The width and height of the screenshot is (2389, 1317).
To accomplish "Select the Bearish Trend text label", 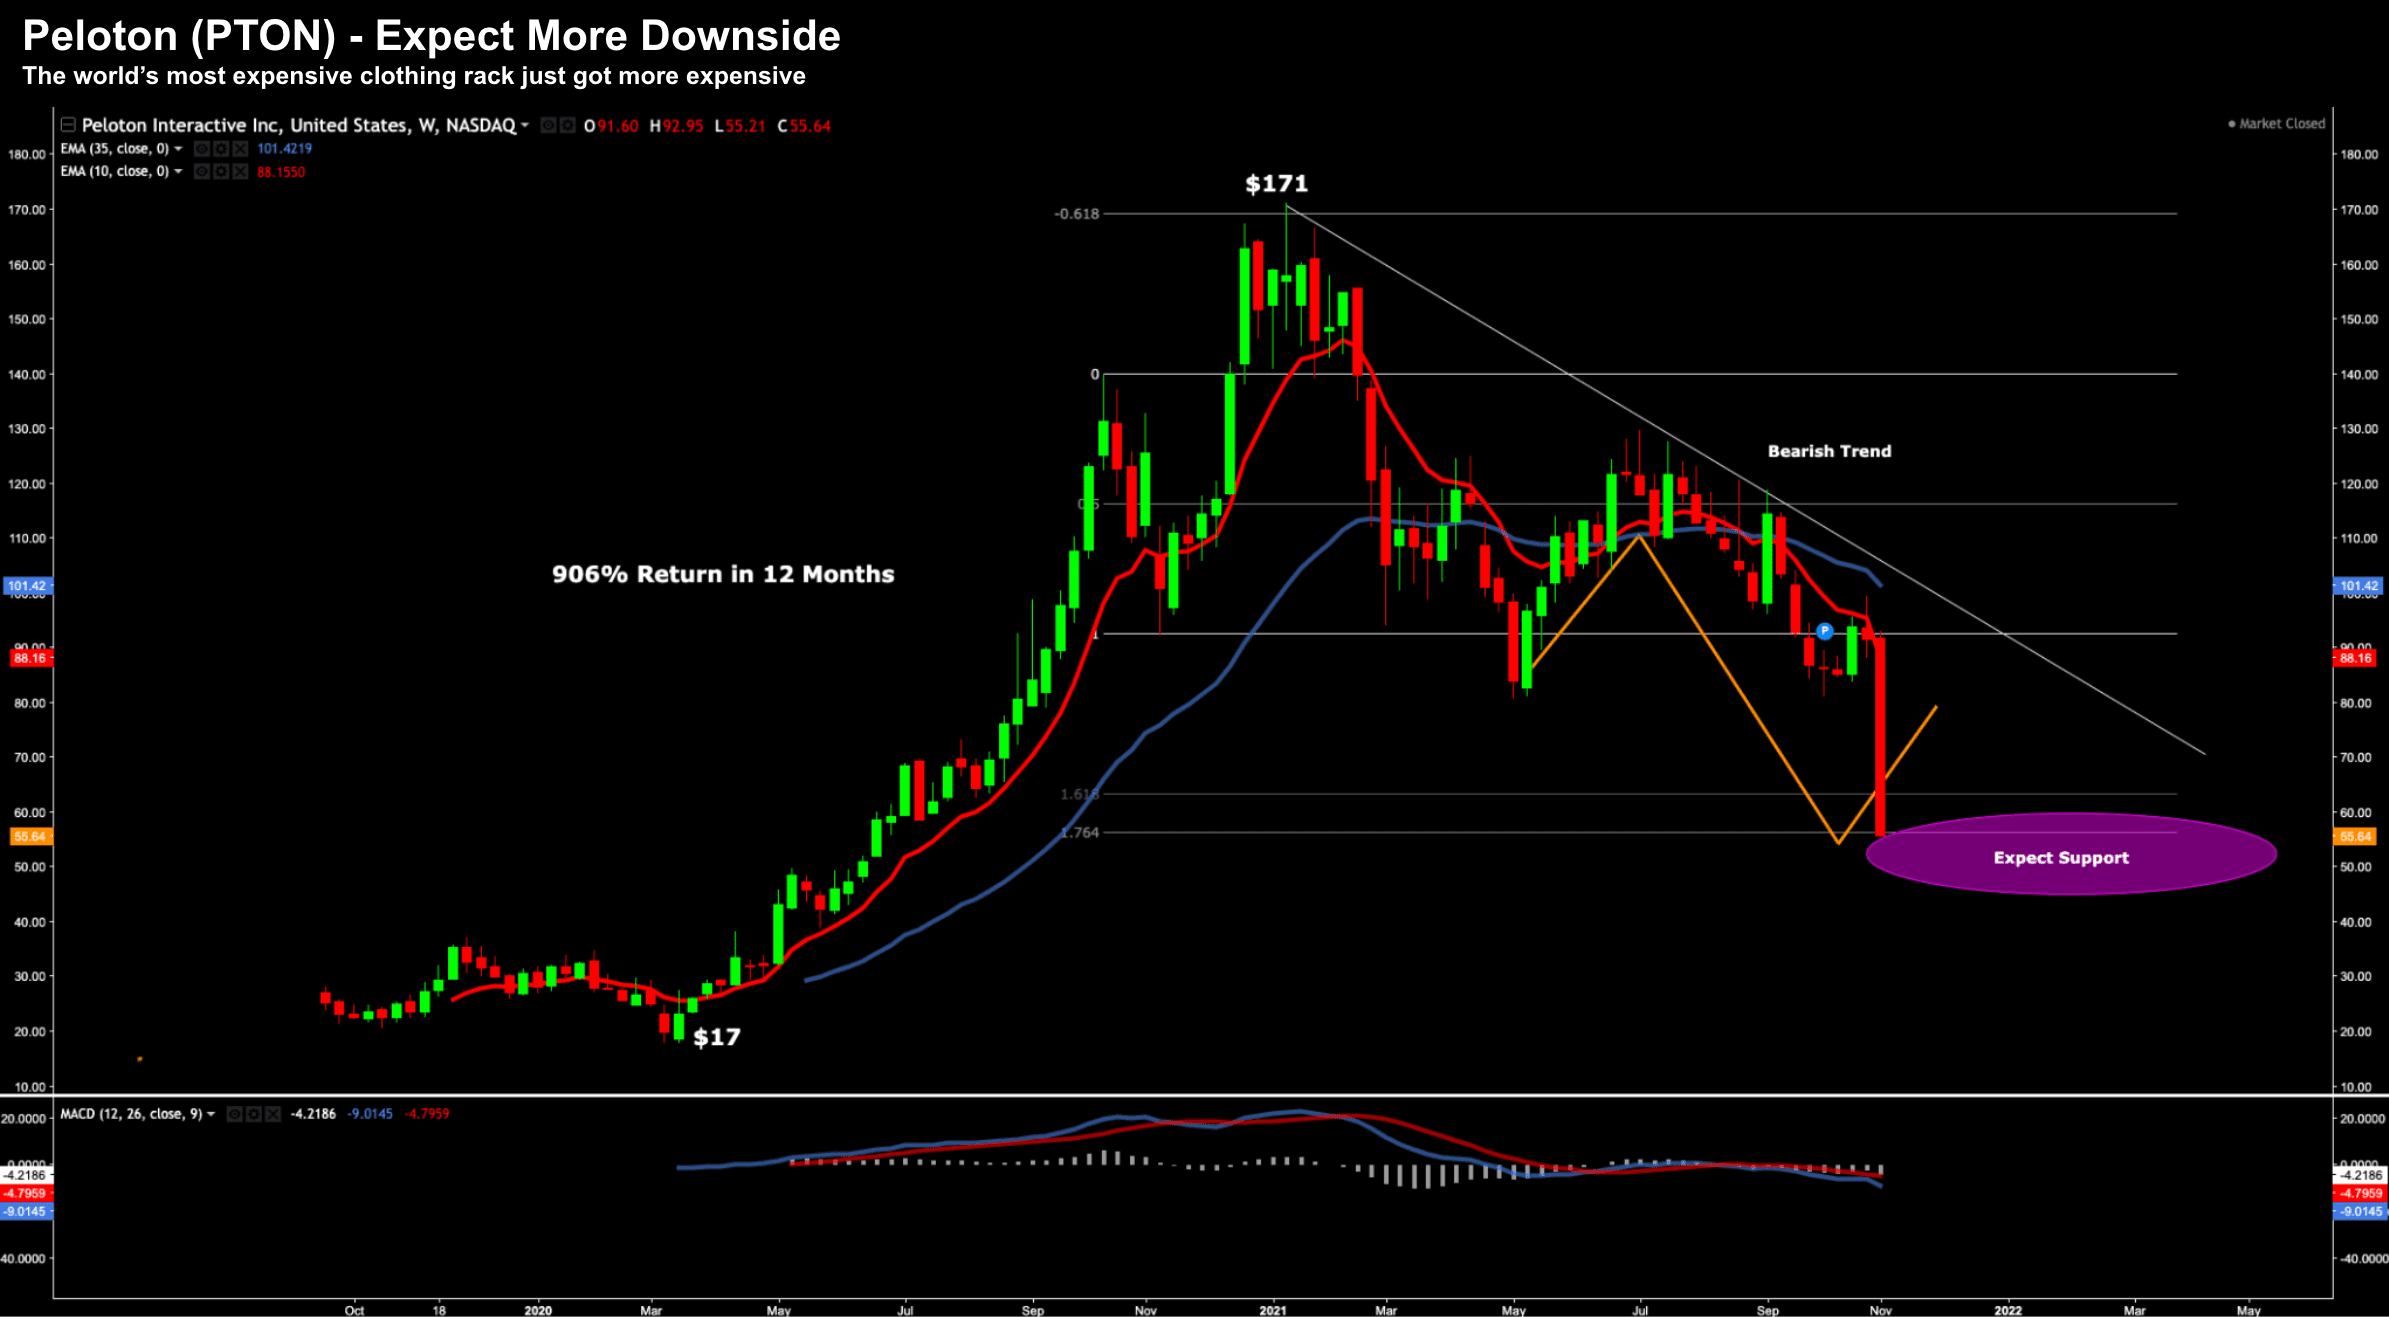I will click(1829, 451).
